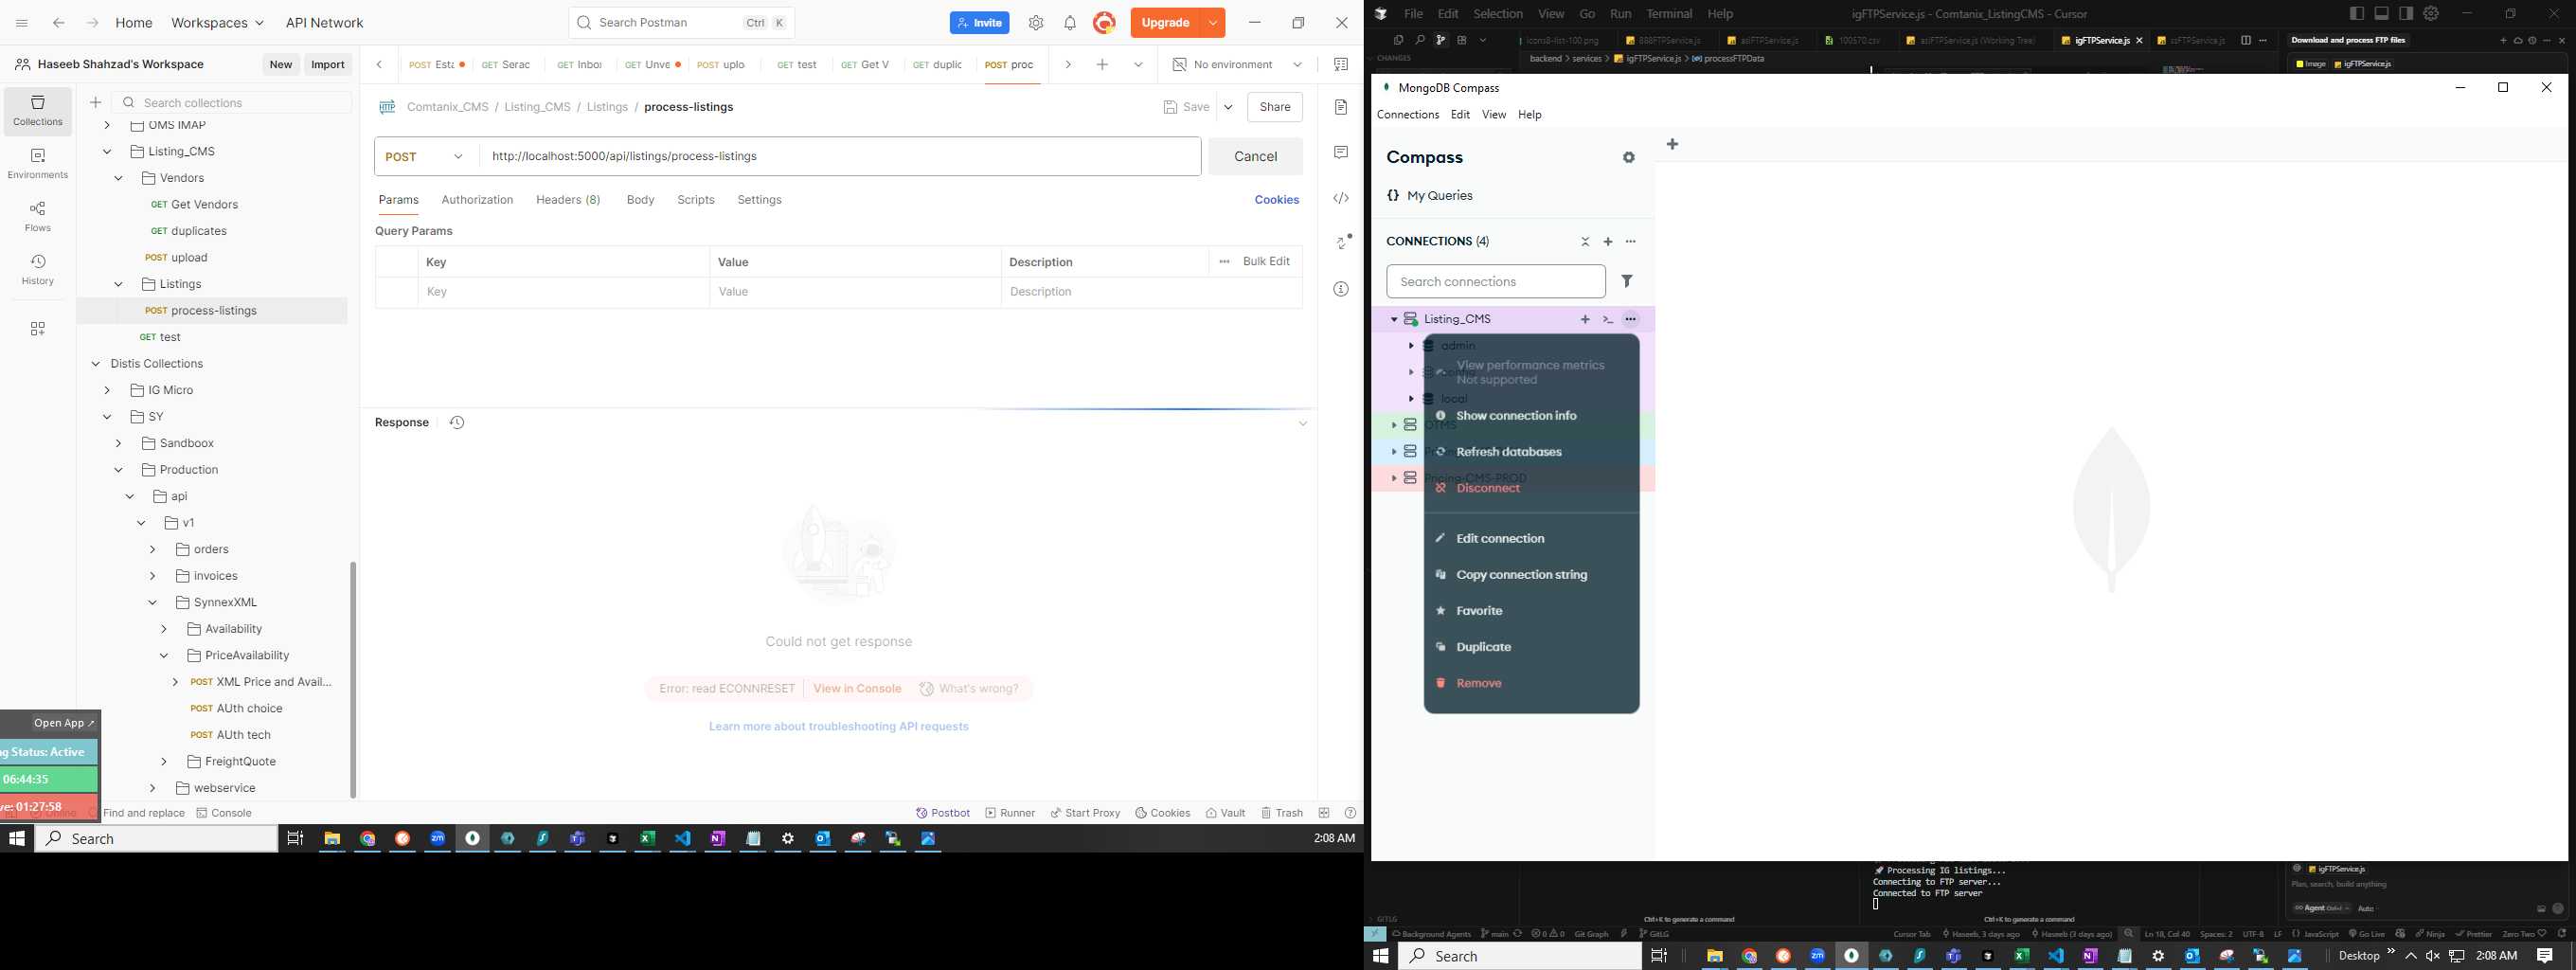Open Compass settings gear icon
2576x970 pixels.
click(1629, 158)
